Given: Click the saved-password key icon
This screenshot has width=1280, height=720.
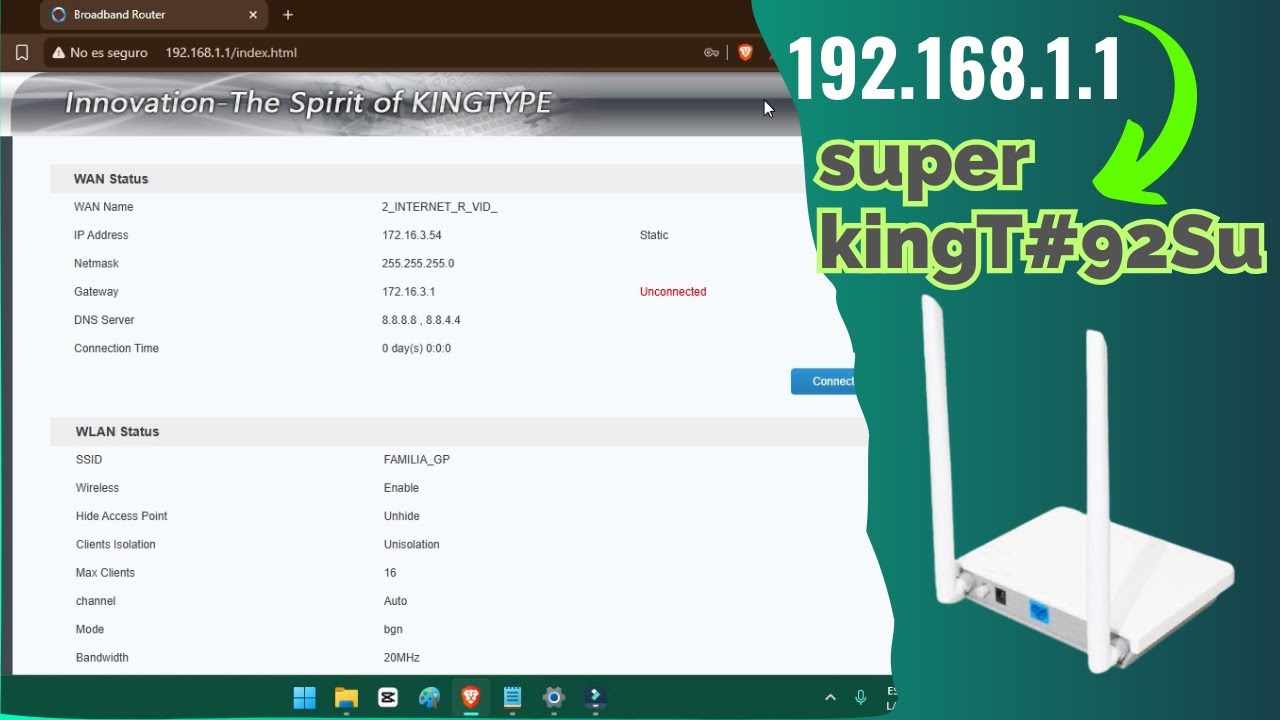Looking at the screenshot, I should pos(712,53).
